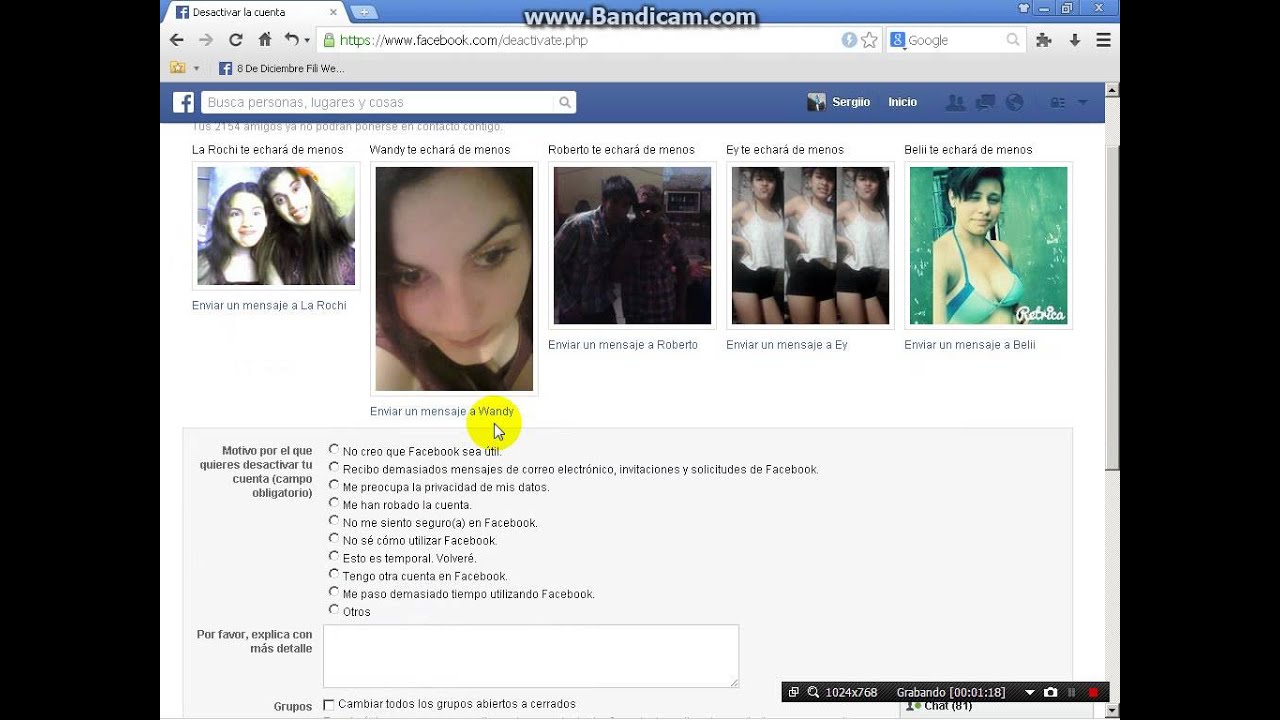Open the browser hamburger menu

1104,40
